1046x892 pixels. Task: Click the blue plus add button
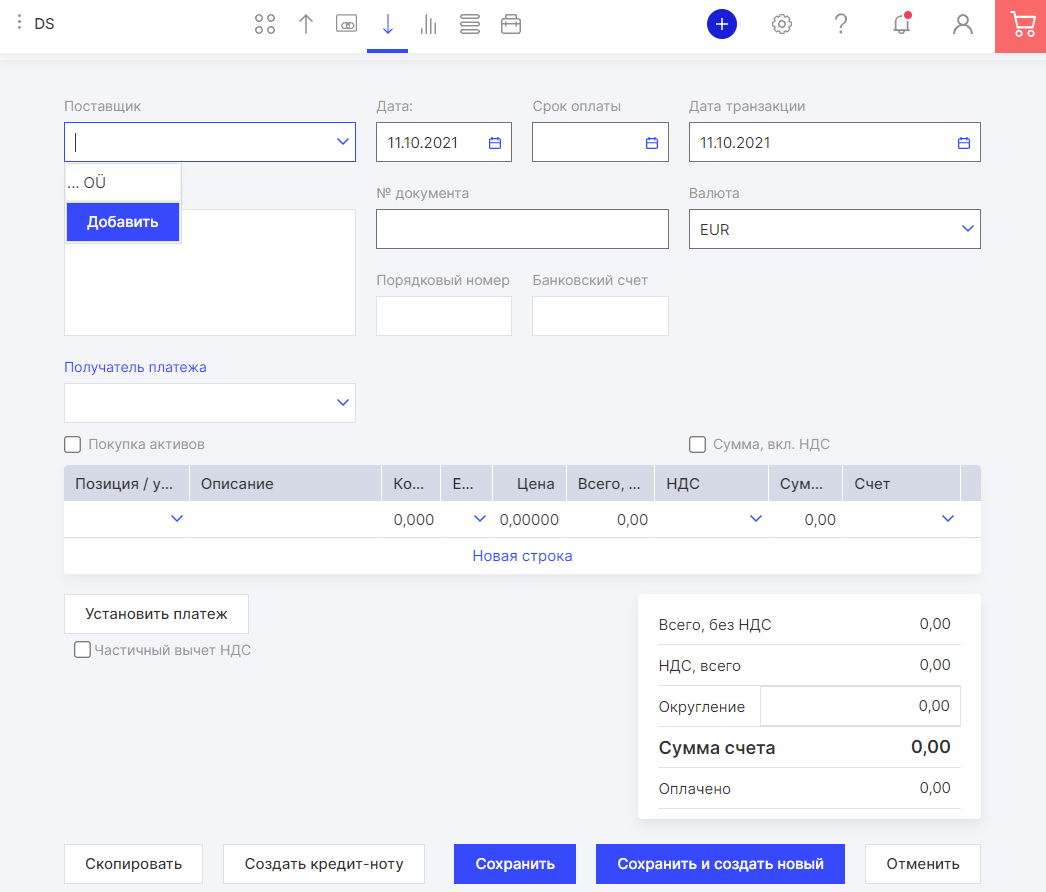coord(722,25)
